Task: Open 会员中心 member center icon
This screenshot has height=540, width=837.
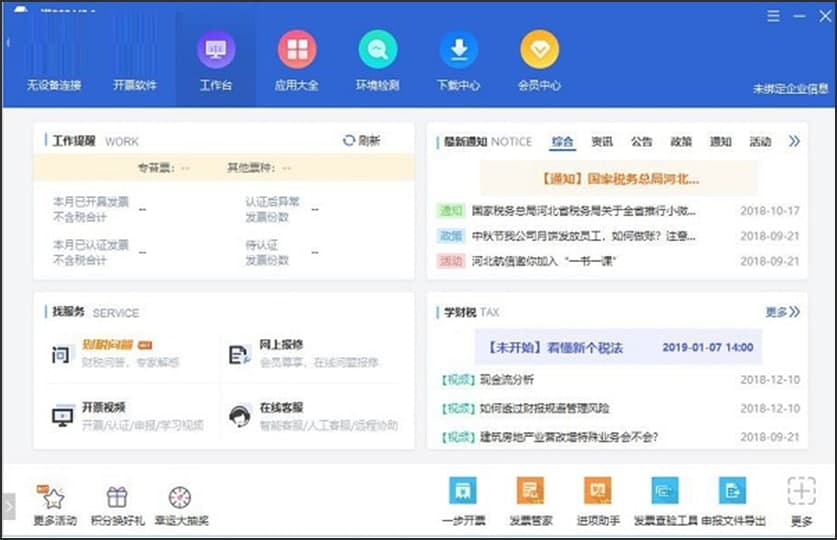Action: click(x=539, y=50)
